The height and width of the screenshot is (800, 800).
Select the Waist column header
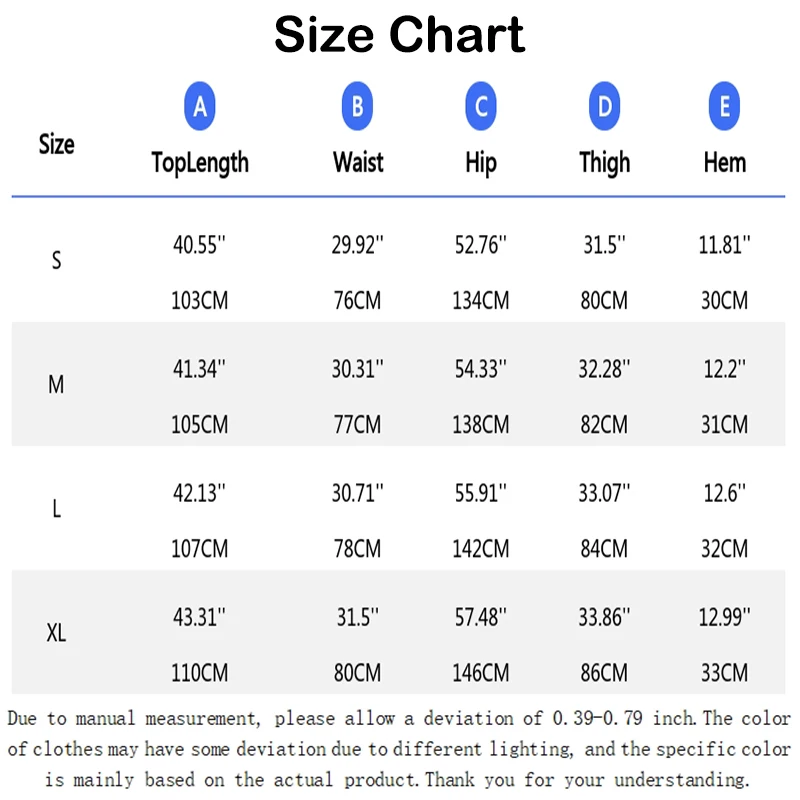pyautogui.click(x=358, y=163)
